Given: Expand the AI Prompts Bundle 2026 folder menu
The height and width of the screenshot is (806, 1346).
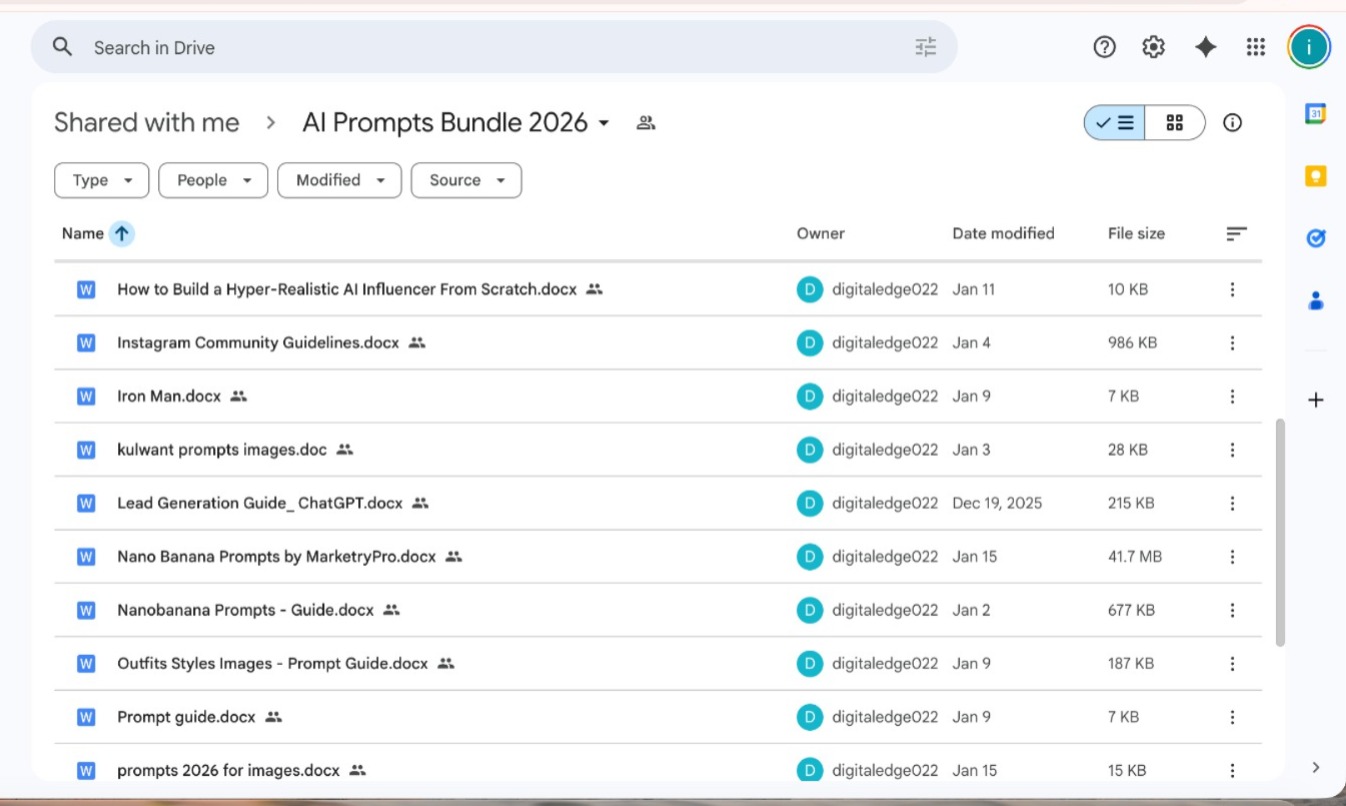Looking at the screenshot, I should 604,124.
